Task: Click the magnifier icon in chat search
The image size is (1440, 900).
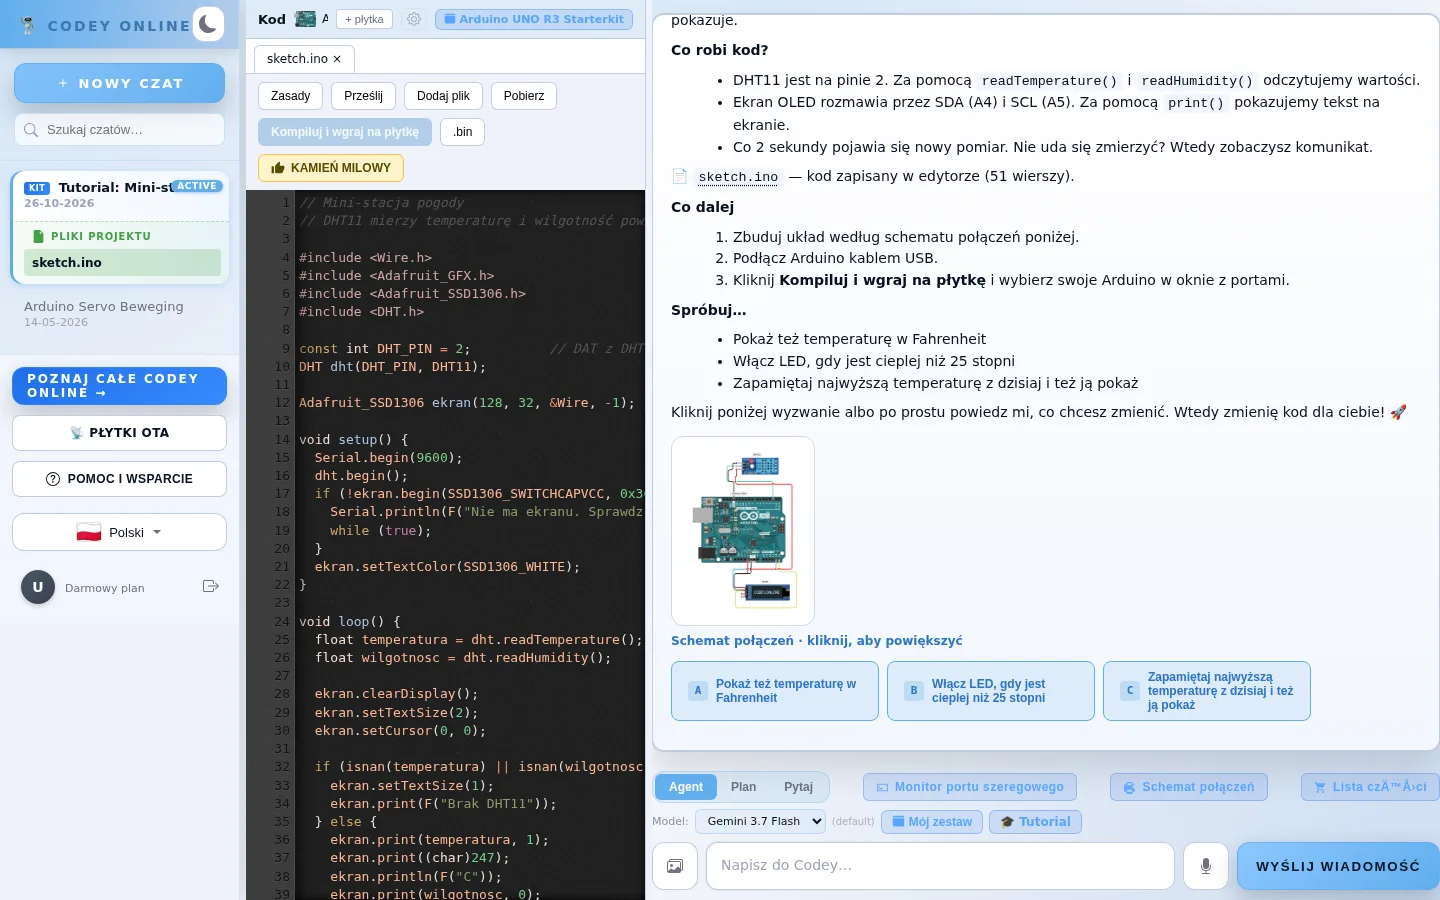Action: [x=32, y=130]
